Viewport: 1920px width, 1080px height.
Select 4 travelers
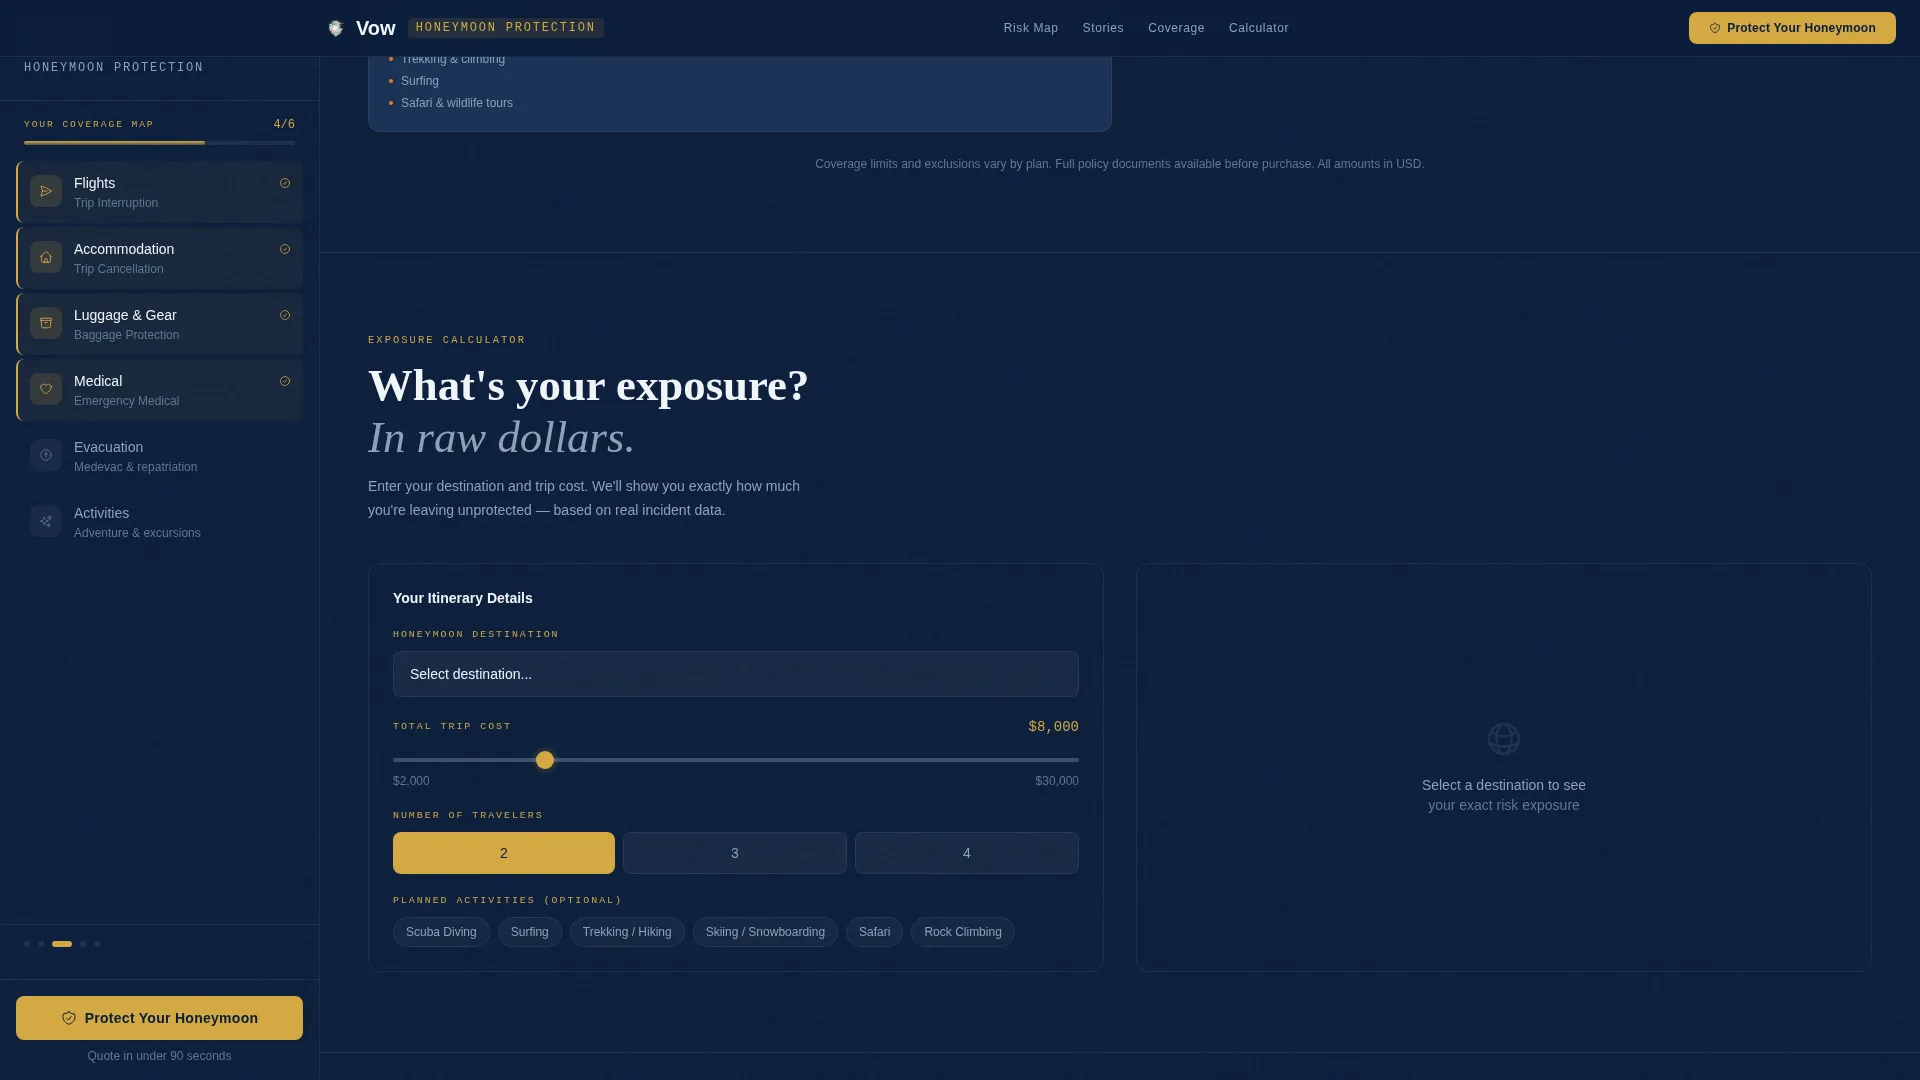[x=967, y=853]
